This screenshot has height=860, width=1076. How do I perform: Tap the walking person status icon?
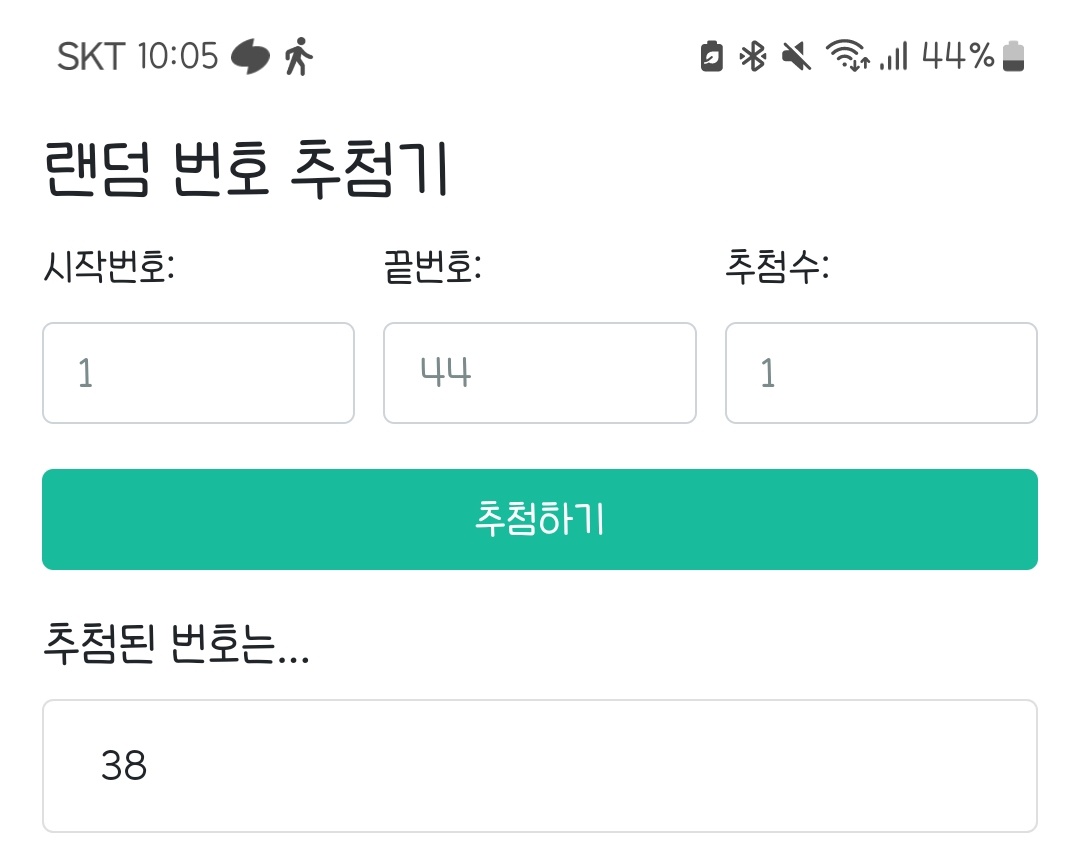[297, 57]
